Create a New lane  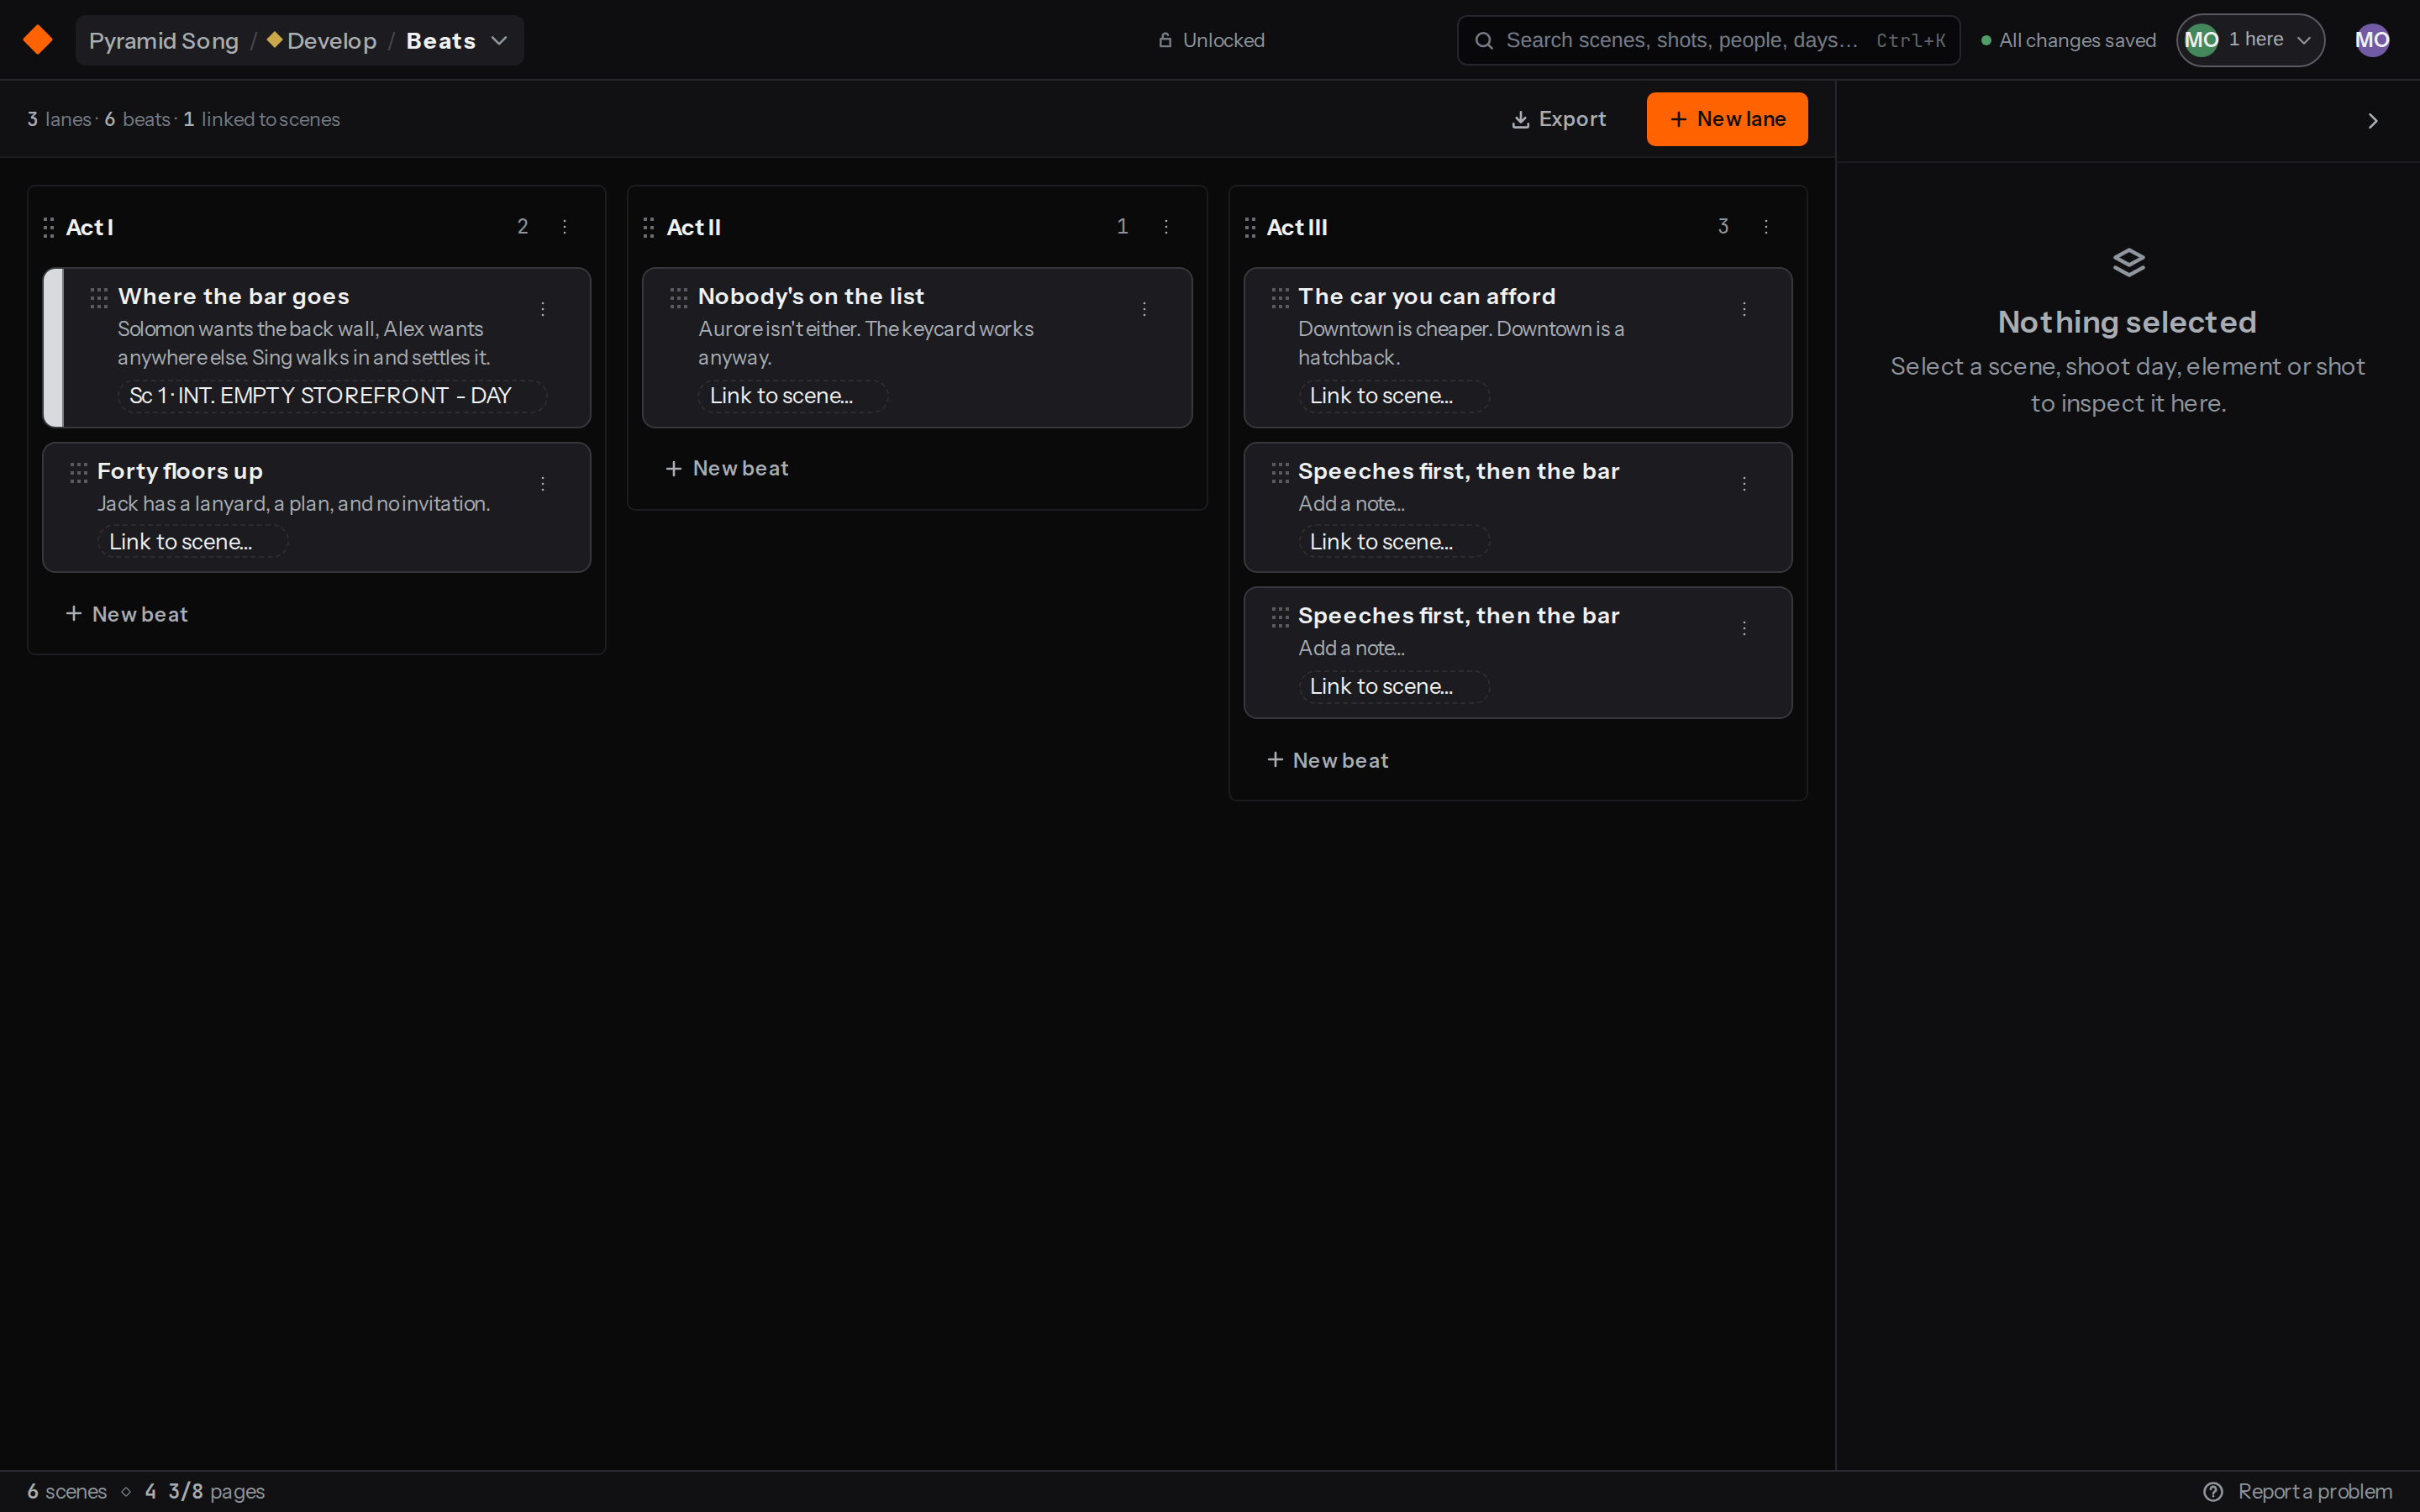[1727, 119]
